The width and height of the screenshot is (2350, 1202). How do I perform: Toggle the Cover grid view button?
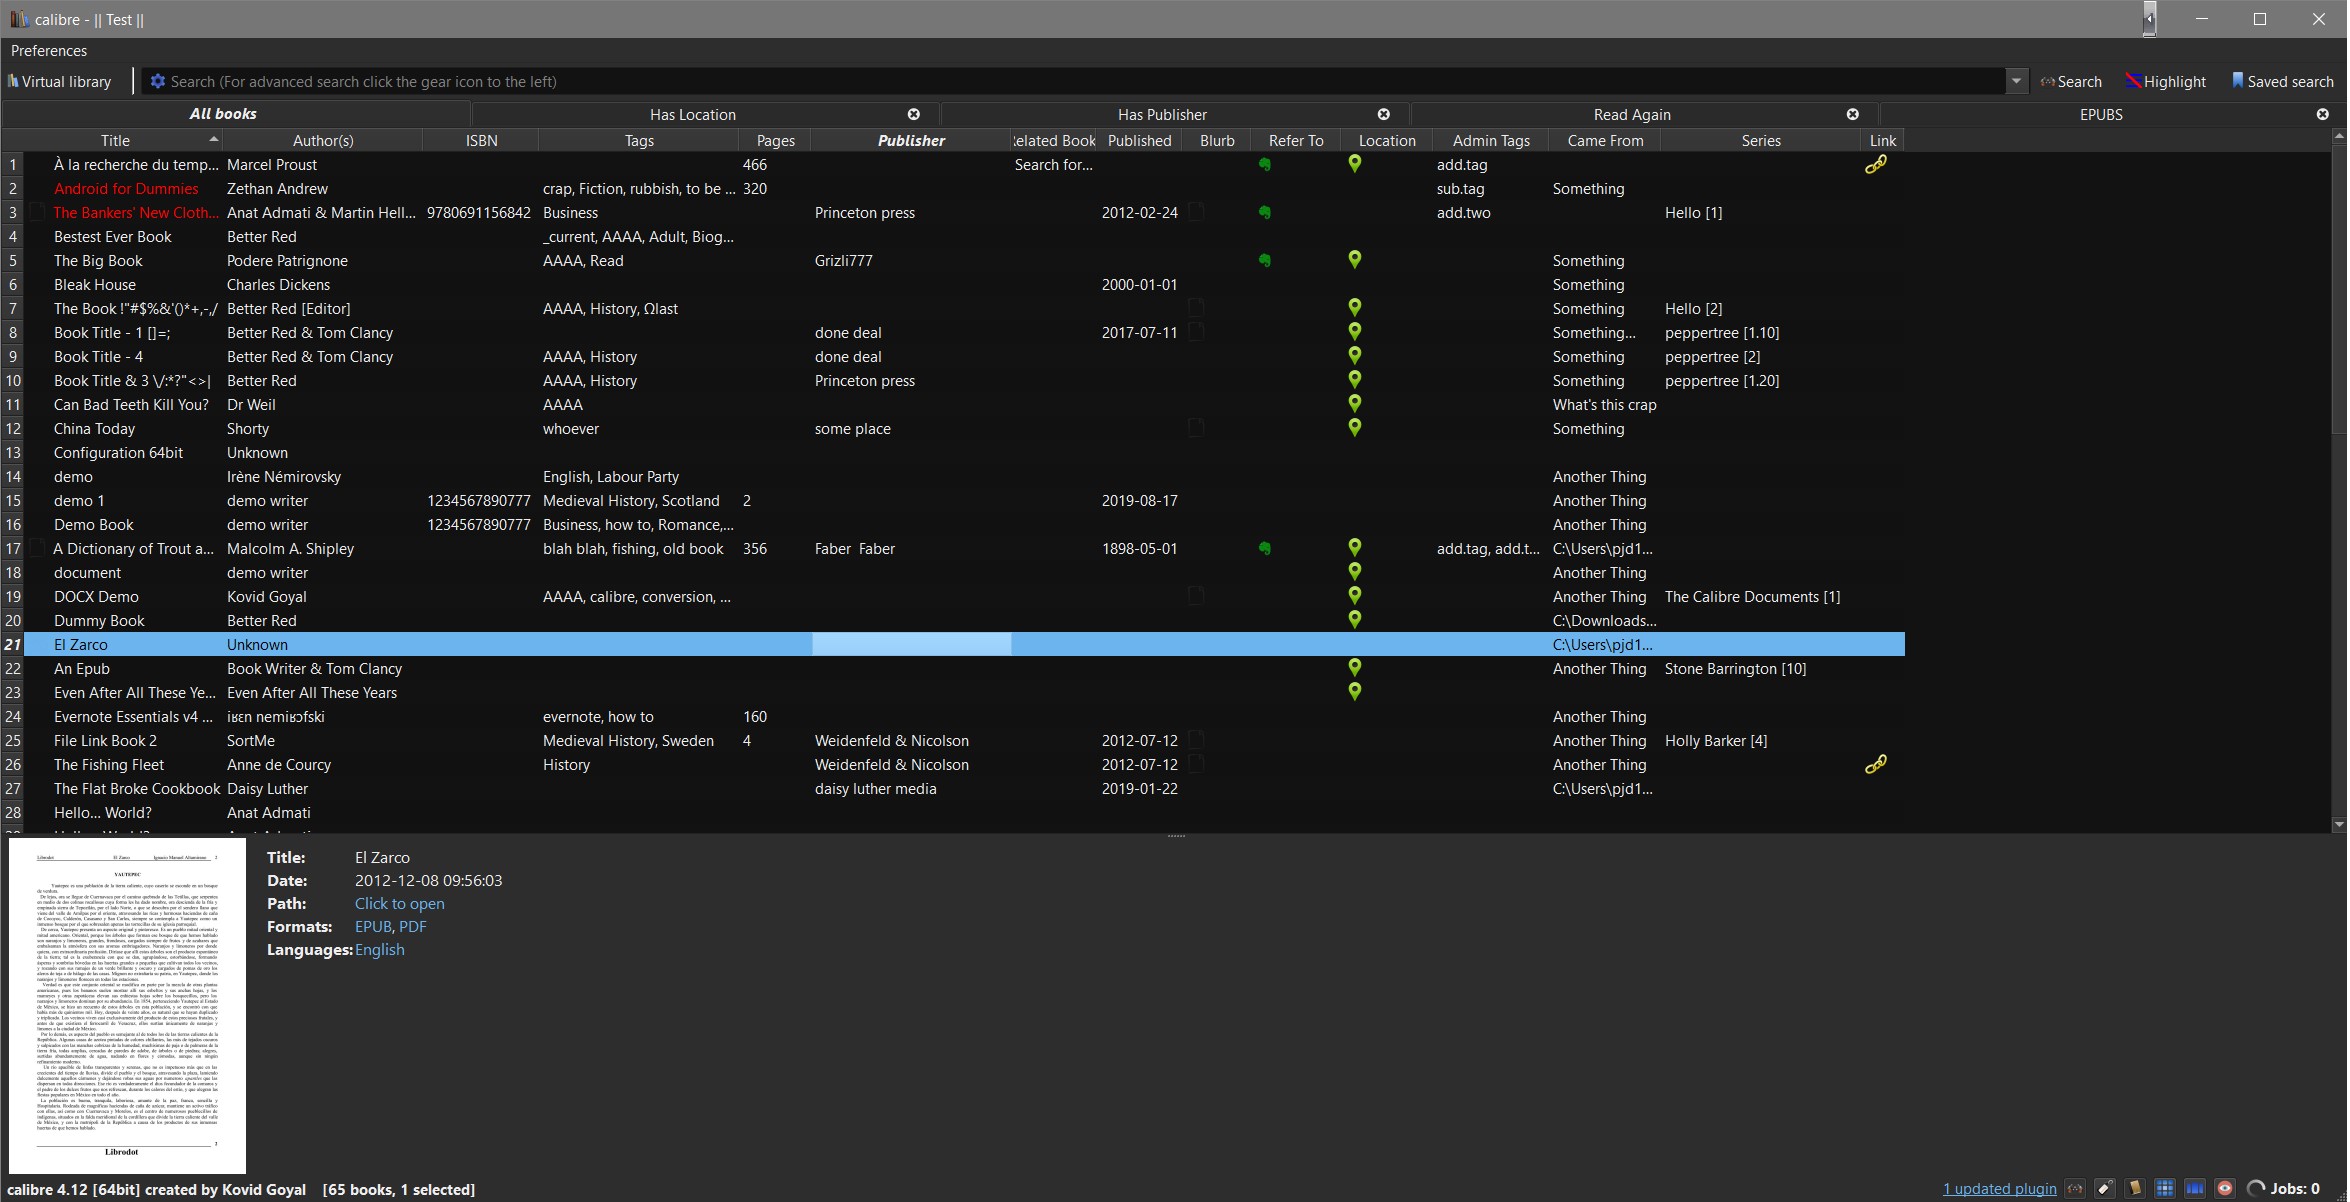[2165, 1189]
